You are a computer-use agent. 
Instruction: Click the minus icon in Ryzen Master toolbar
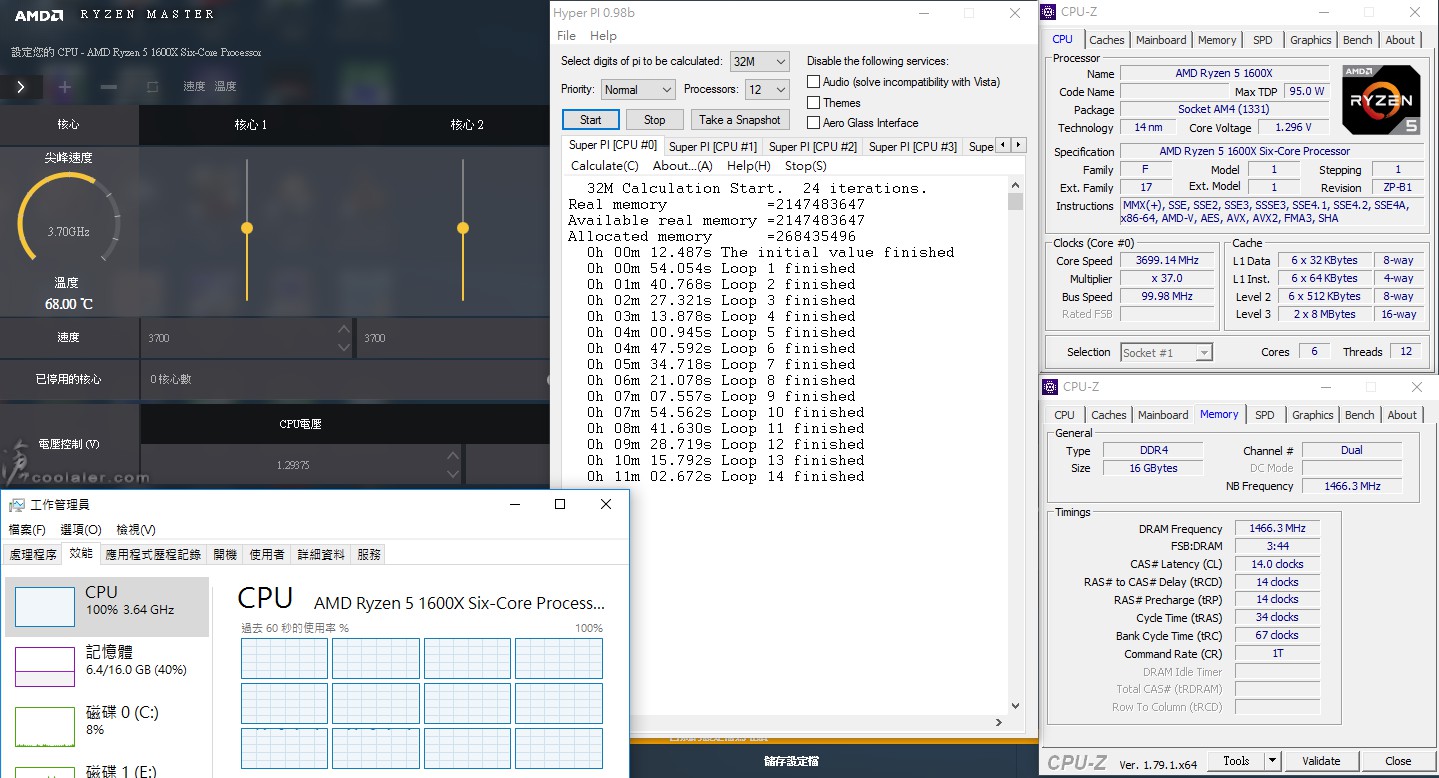pos(109,87)
